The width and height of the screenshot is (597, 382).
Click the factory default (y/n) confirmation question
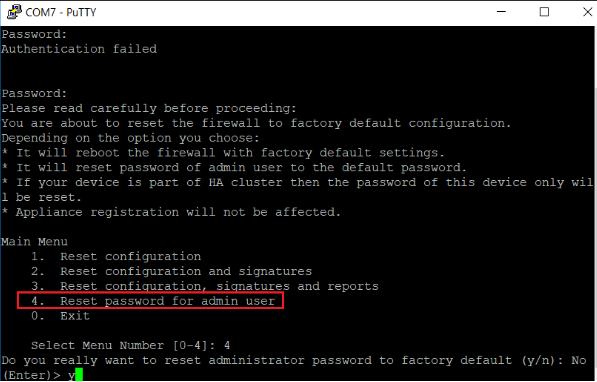coord(282,360)
